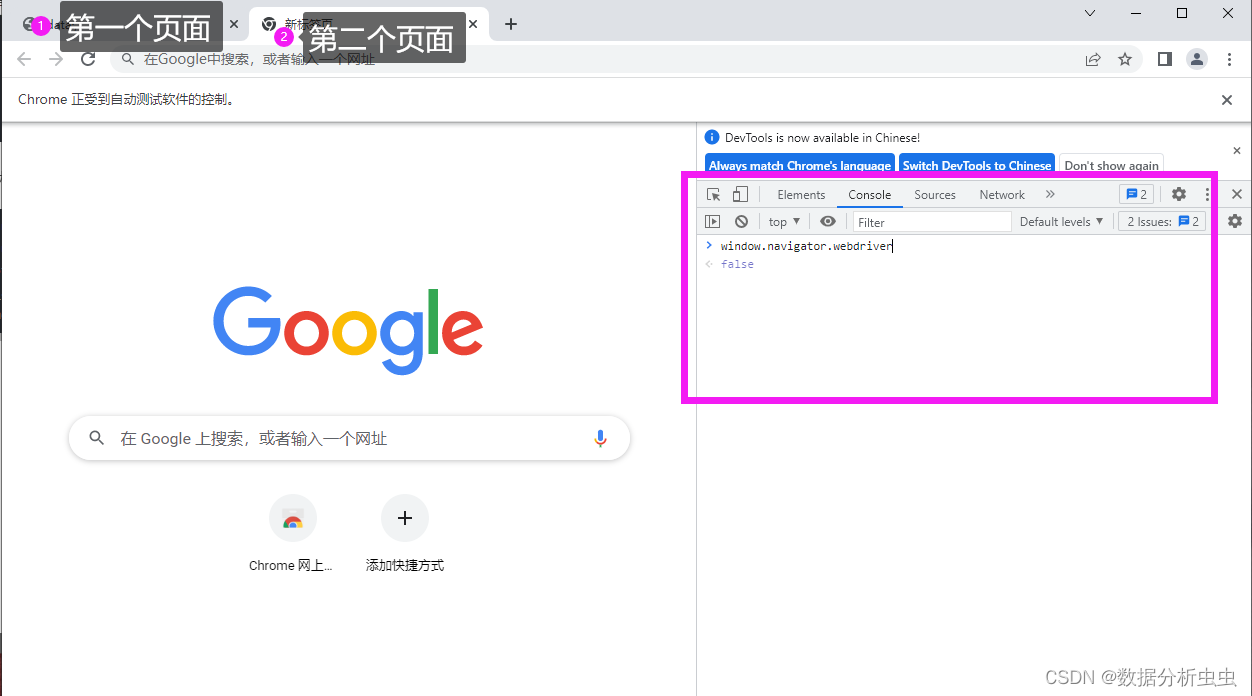Switch to the Sources tab
1252x696 pixels.
tap(935, 195)
